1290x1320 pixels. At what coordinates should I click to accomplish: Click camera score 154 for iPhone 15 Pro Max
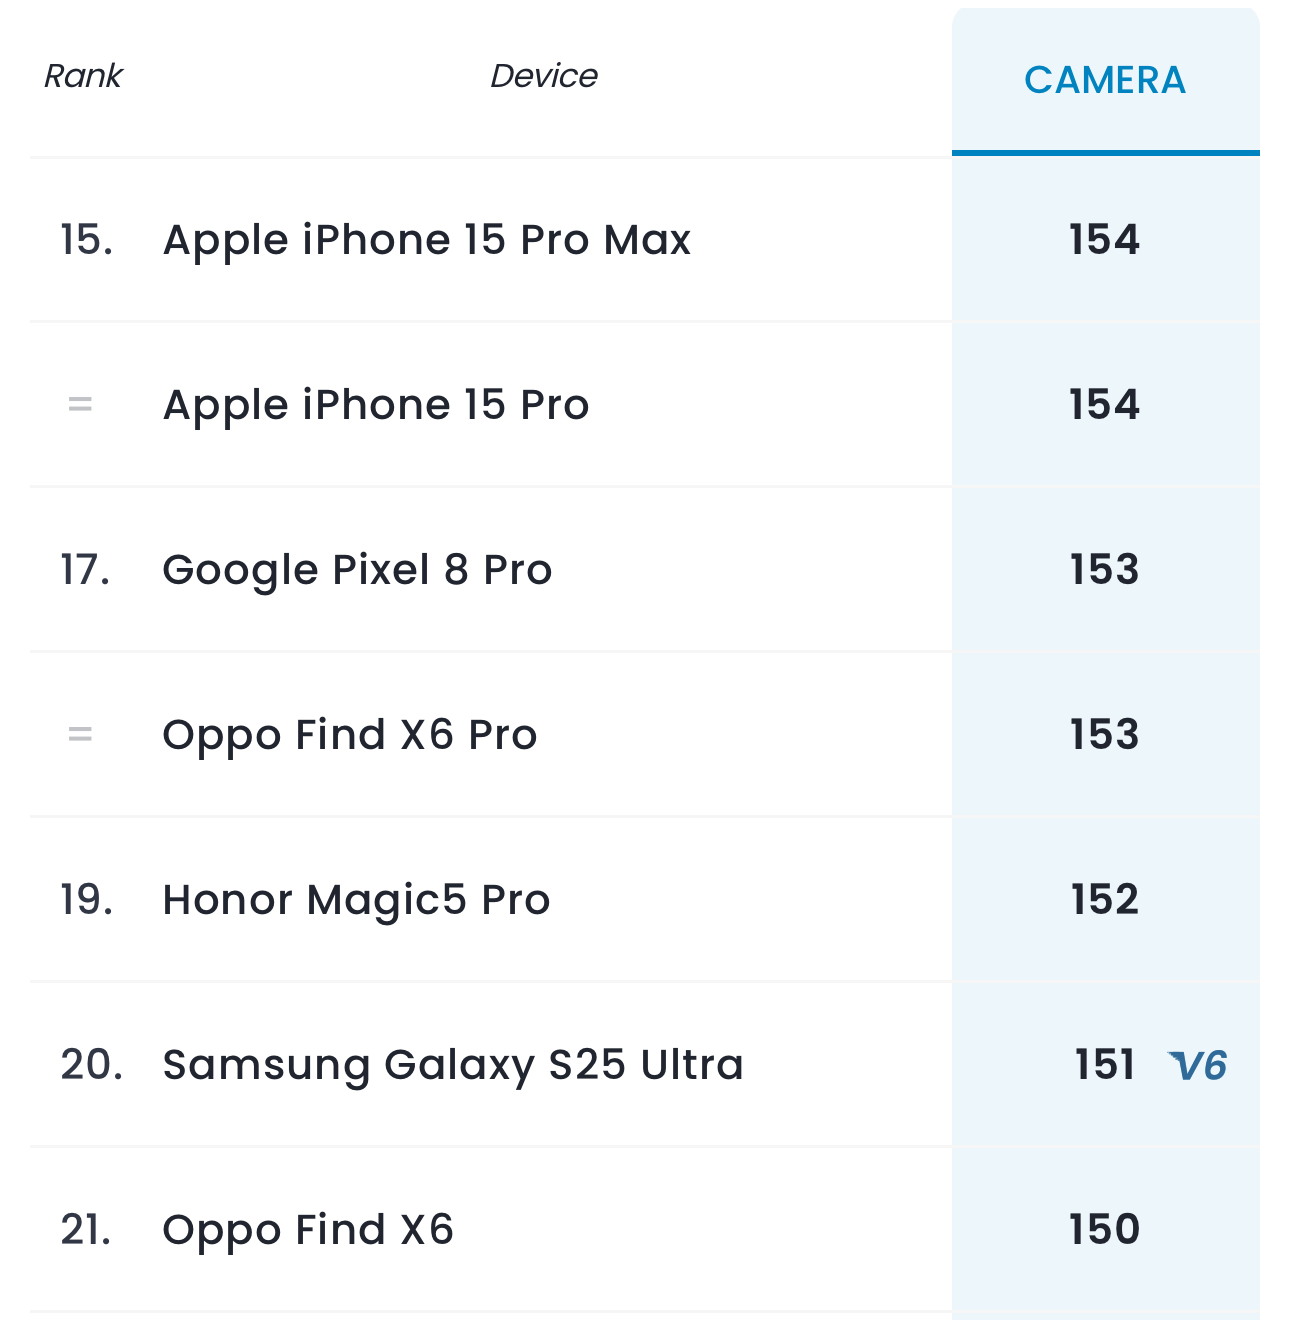click(x=1104, y=240)
